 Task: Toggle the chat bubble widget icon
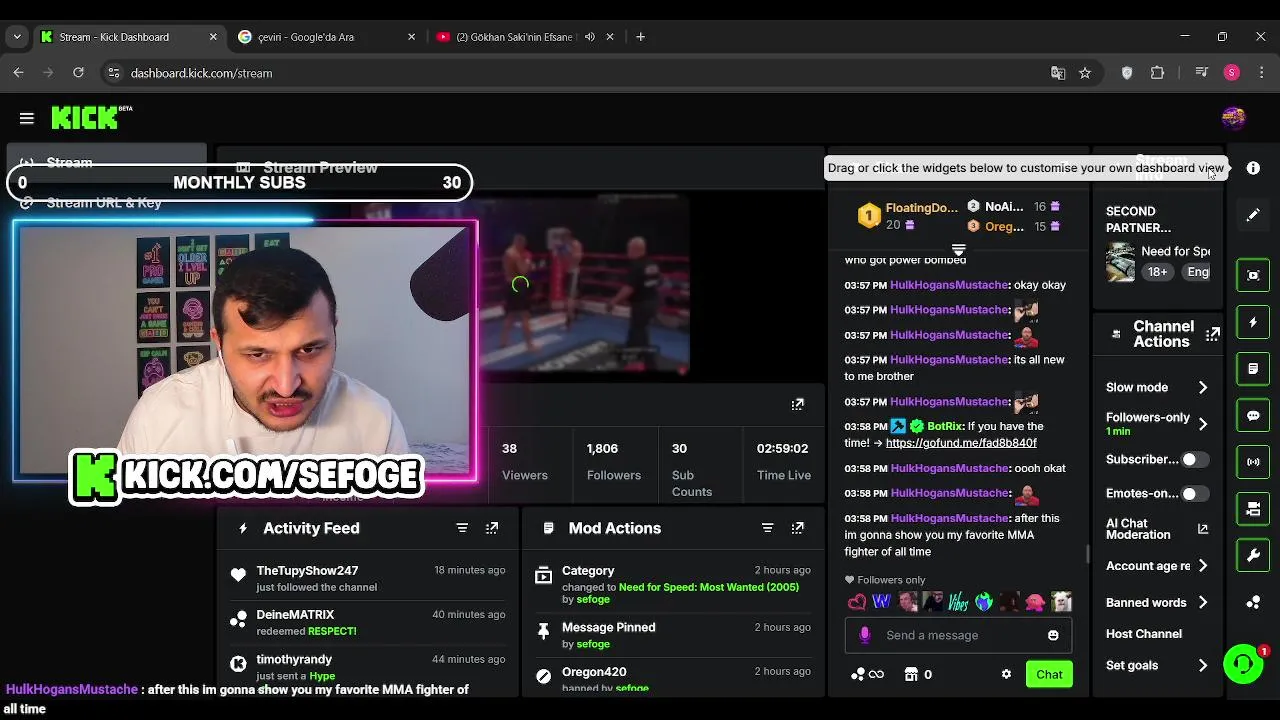click(1253, 416)
